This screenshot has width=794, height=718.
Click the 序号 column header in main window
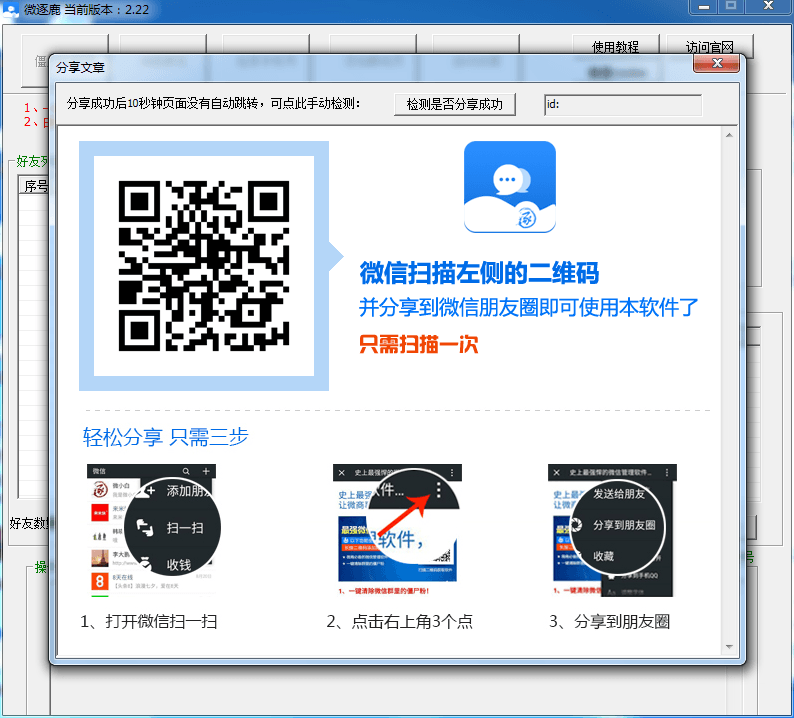(35, 186)
